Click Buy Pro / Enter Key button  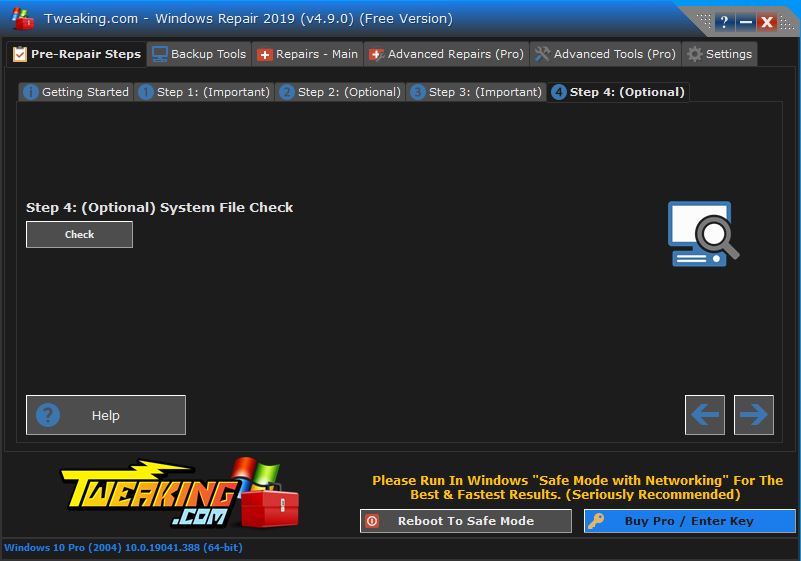pos(690,521)
